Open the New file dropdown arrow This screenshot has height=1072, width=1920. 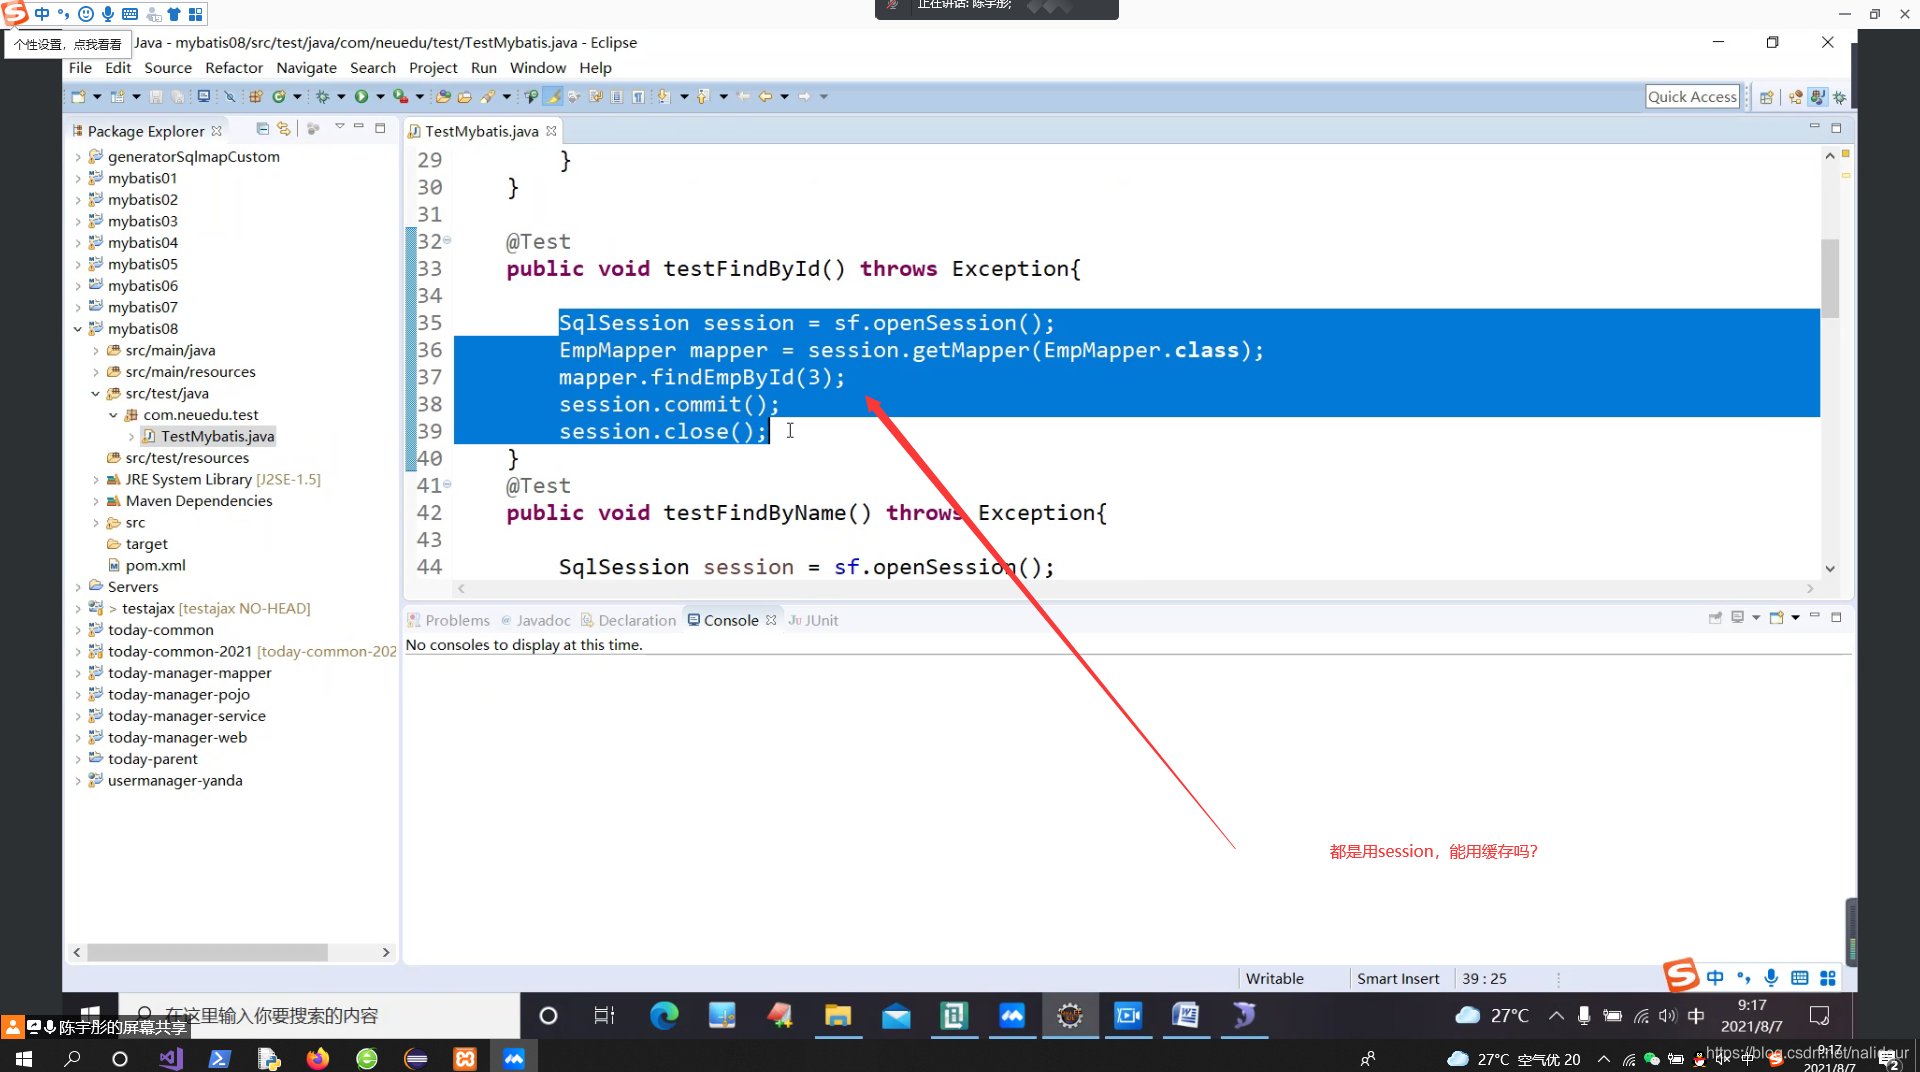pyautogui.click(x=97, y=97)
